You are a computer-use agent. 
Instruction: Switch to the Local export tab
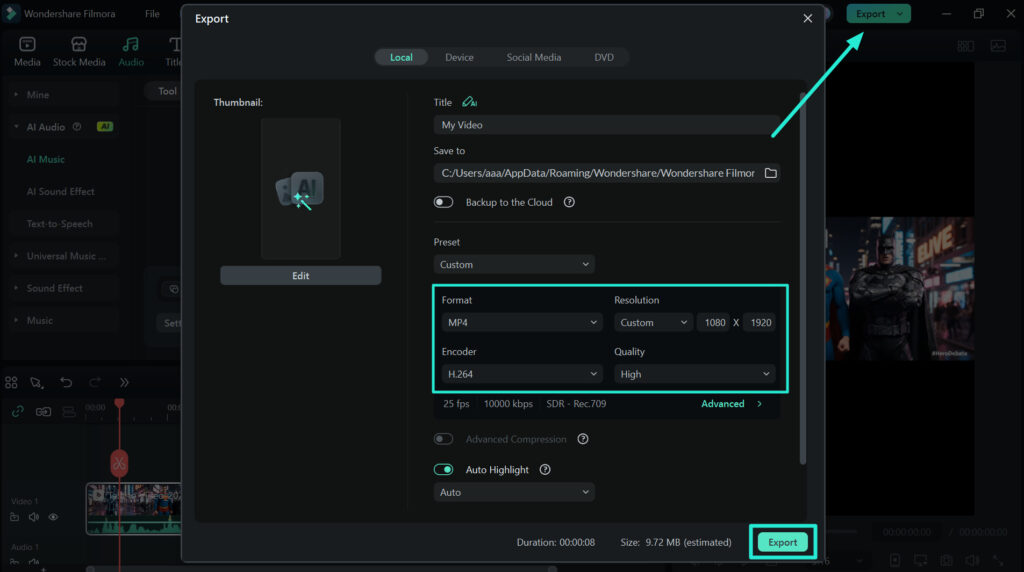coord(401,57)
